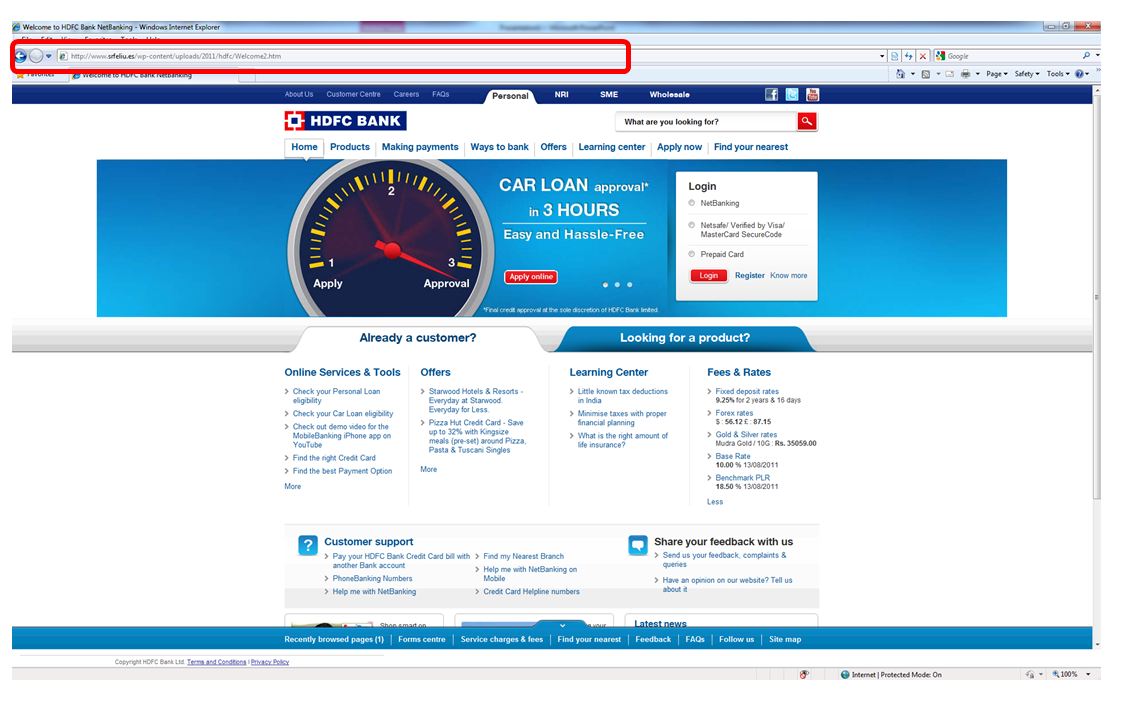Click the blue Help question mark icon

1080,74
